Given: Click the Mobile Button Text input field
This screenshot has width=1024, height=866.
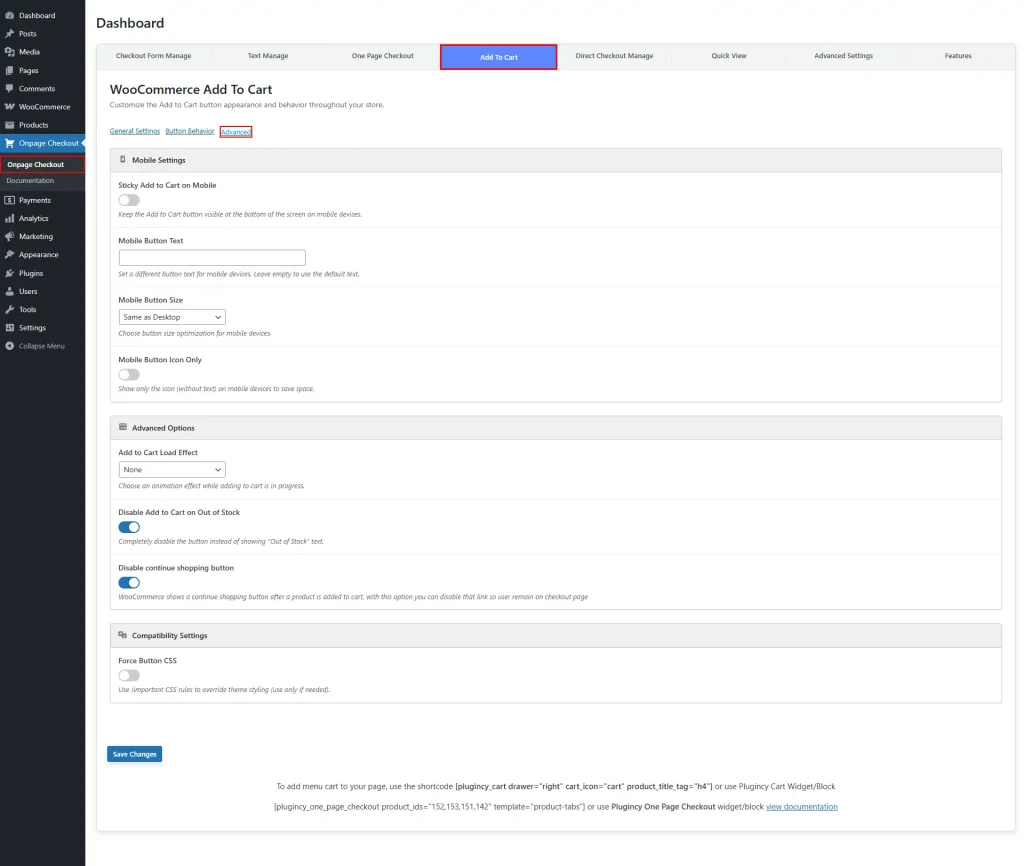Looking at the screenshot, I should click(x=212, y=258).
